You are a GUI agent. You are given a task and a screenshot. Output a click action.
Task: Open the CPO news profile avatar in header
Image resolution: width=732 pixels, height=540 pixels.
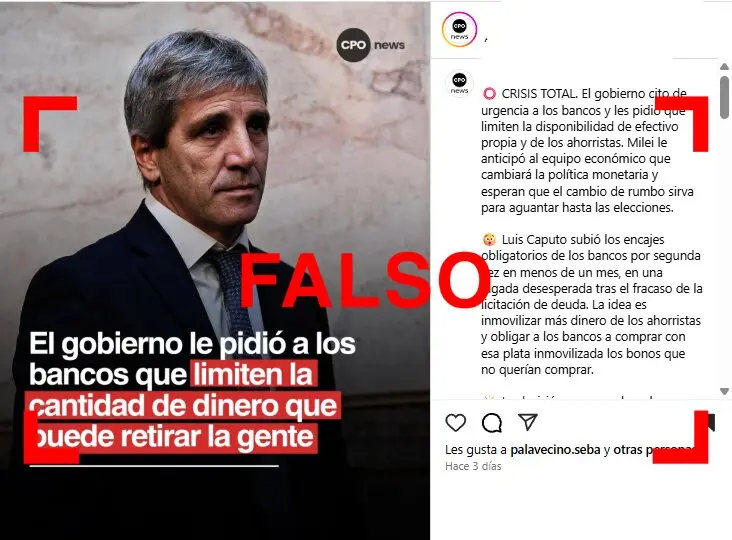click(459, 30)
